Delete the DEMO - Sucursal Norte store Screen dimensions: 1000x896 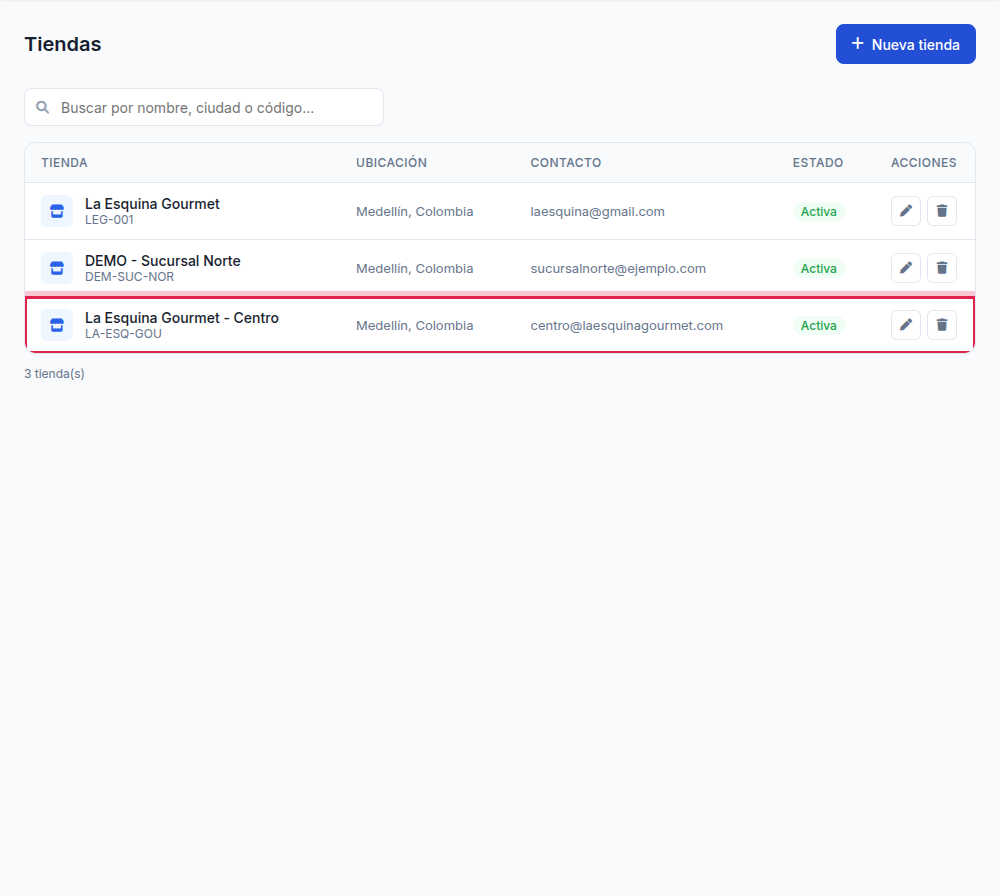pos(942,268)
